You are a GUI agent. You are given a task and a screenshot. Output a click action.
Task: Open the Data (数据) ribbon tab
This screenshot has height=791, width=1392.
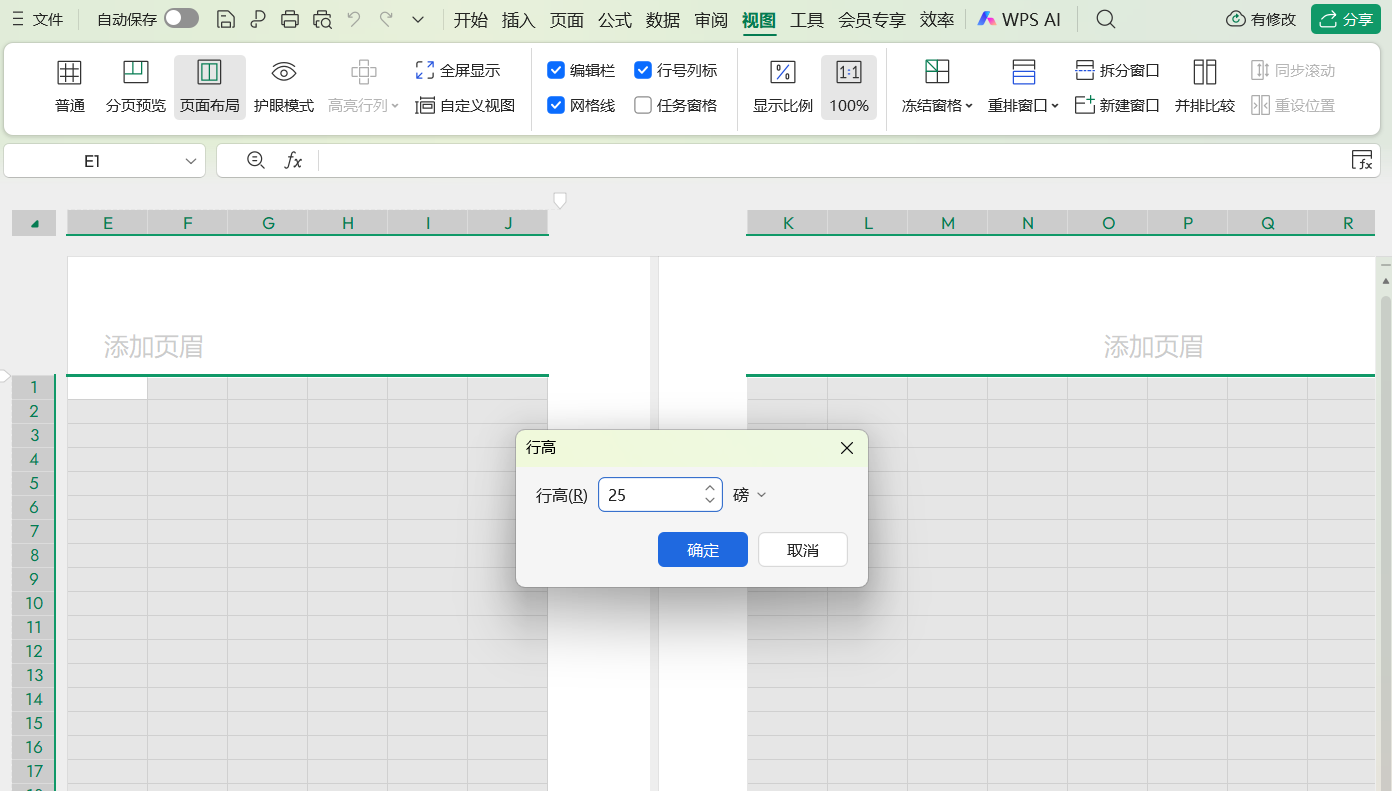pyautogui.click(x=663, y=20)
